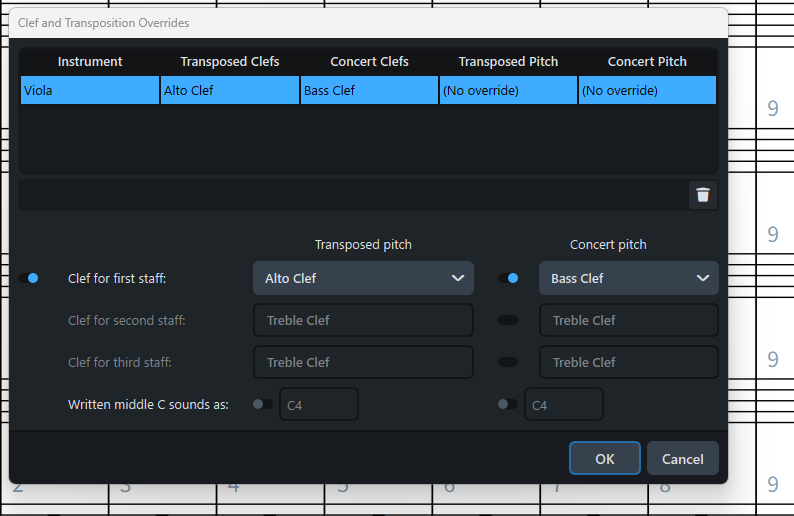Click transposed second staff Treble Clef field
The width and height of the screenshot is (794, 516).
point(363,320)
